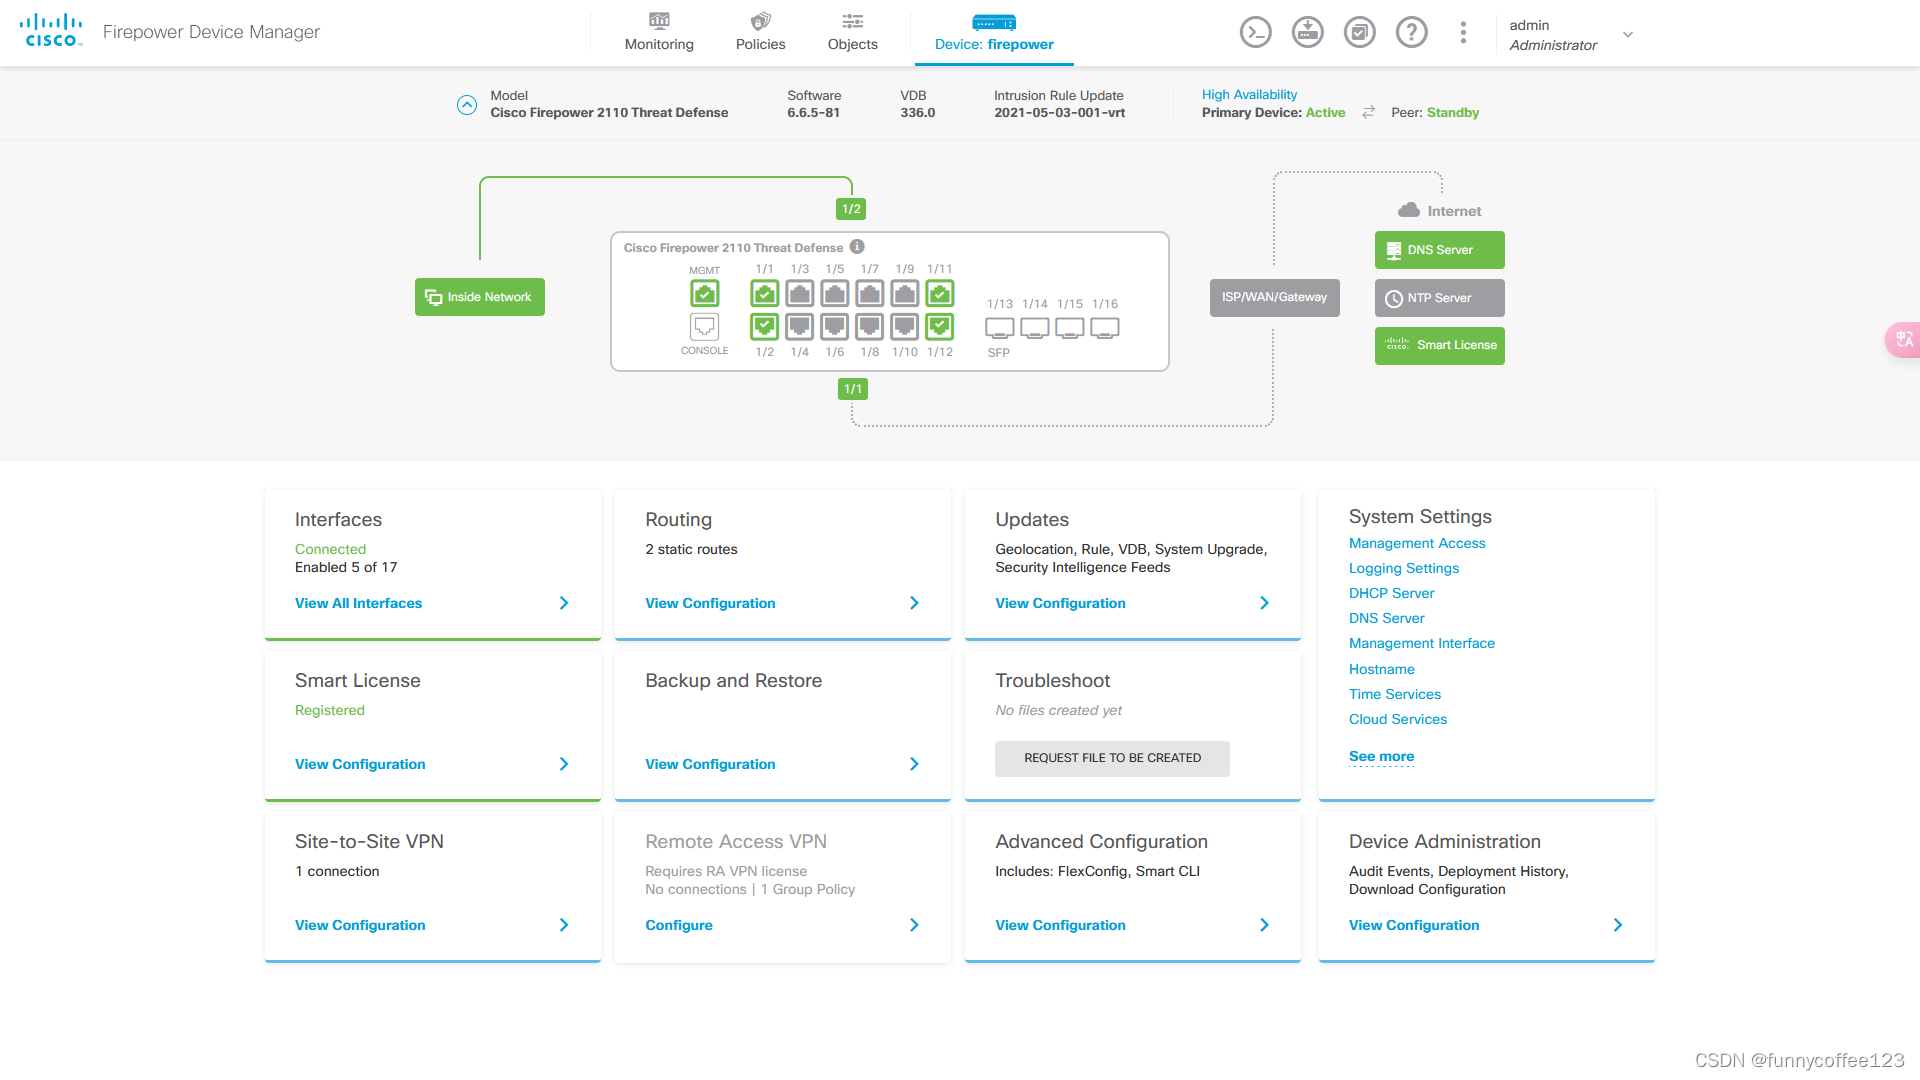
Task: Open the High Availability link
Action: (x=1249, y=94)
